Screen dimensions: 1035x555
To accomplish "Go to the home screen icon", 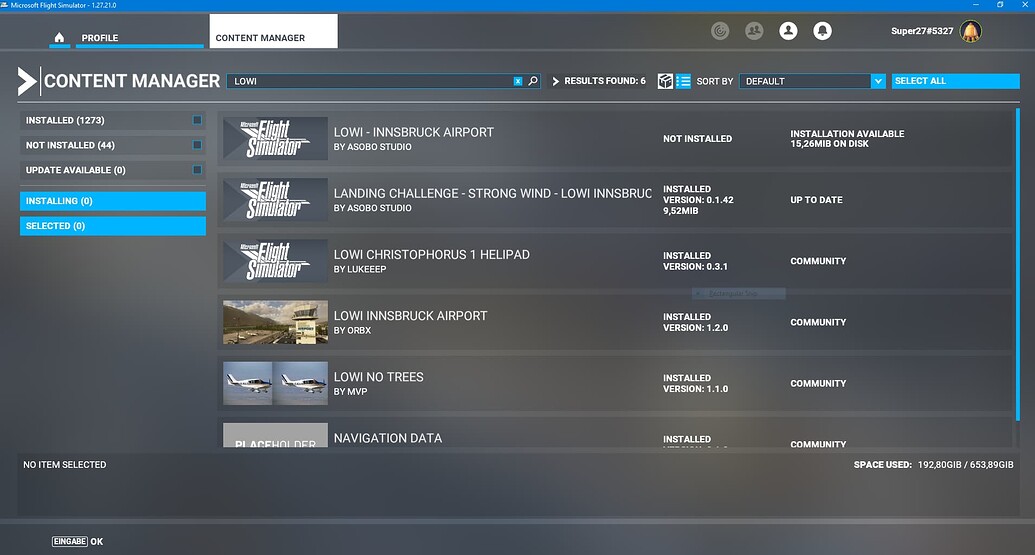I will (x=59, y=38).
